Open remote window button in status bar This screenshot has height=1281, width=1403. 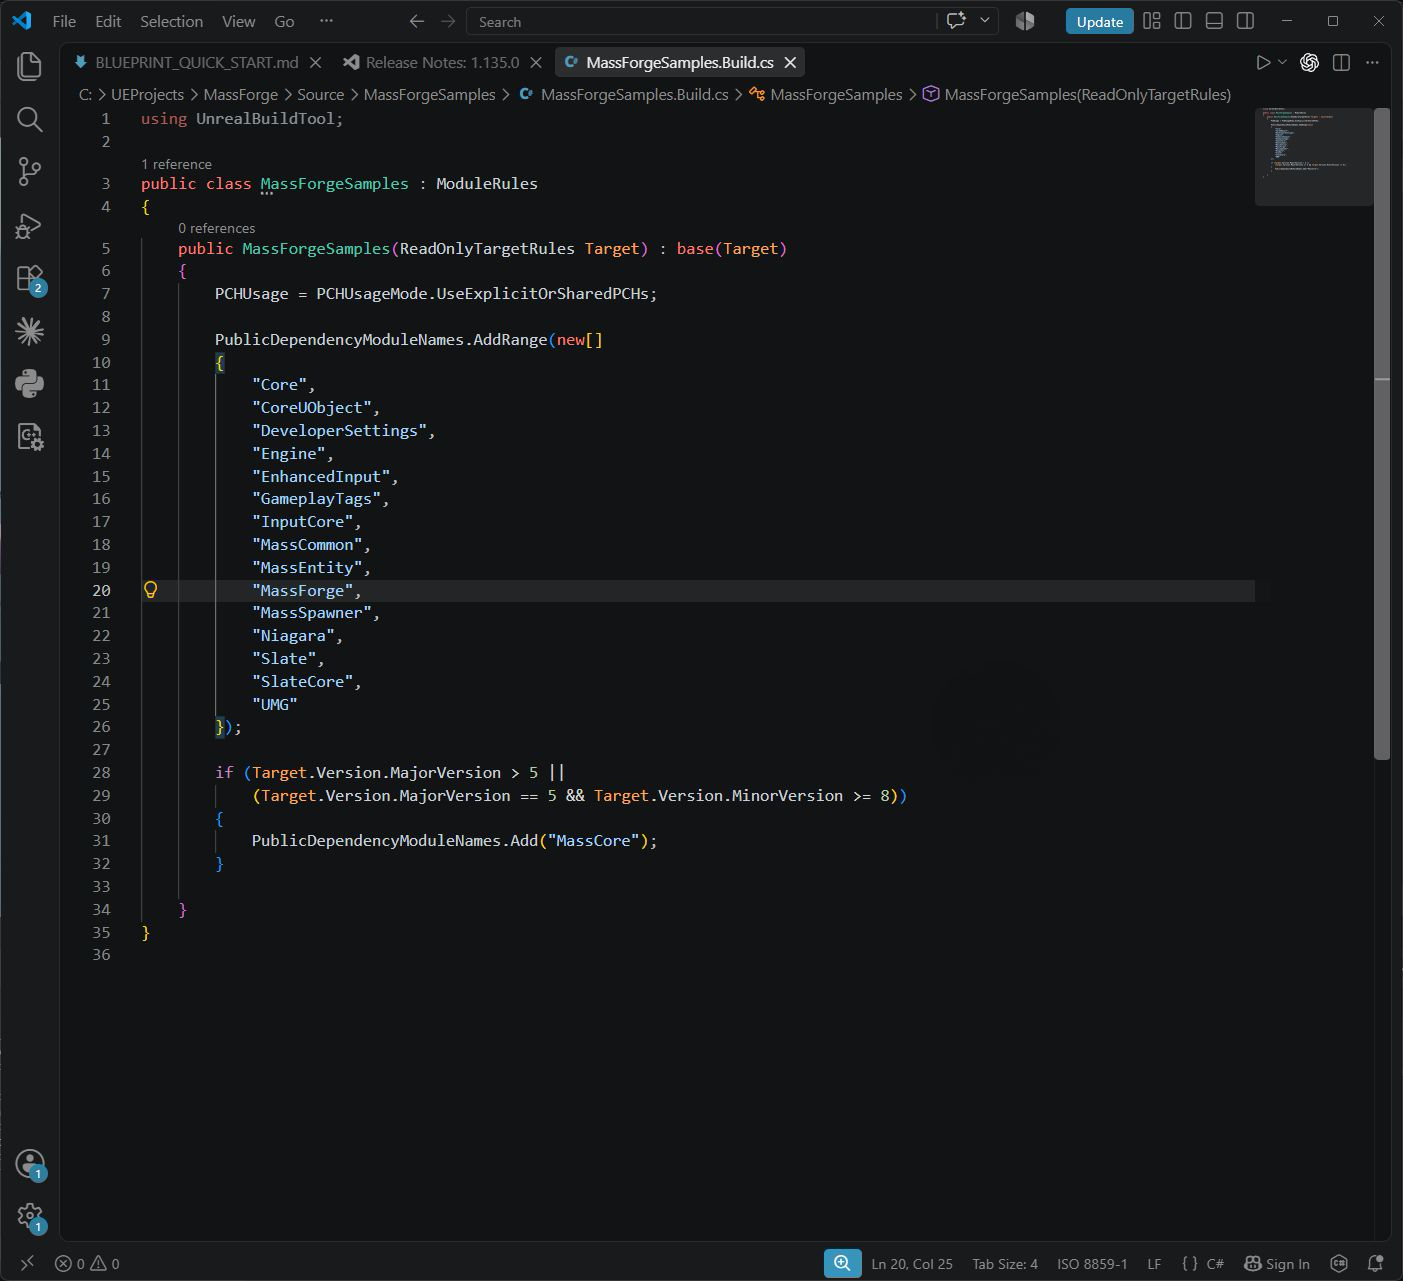pyautogui.click(x=27, y=1263)
